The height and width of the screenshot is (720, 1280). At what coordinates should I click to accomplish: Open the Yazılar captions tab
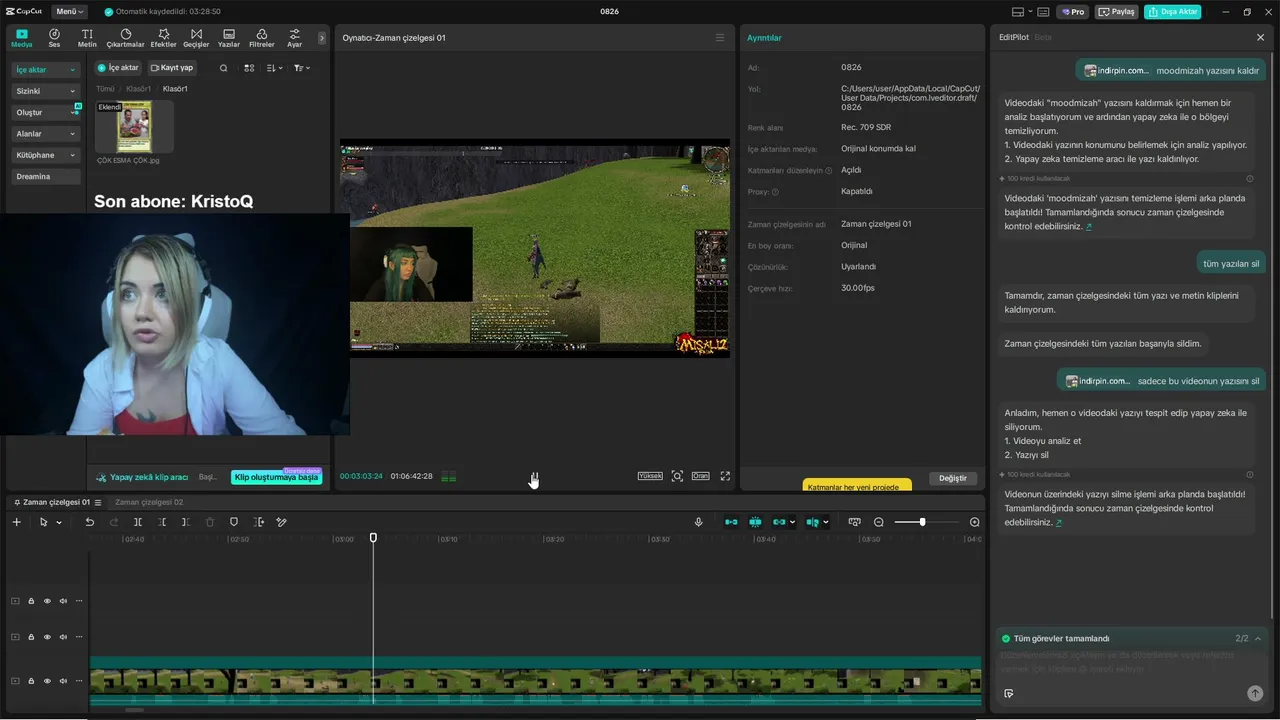click(229, 38)
